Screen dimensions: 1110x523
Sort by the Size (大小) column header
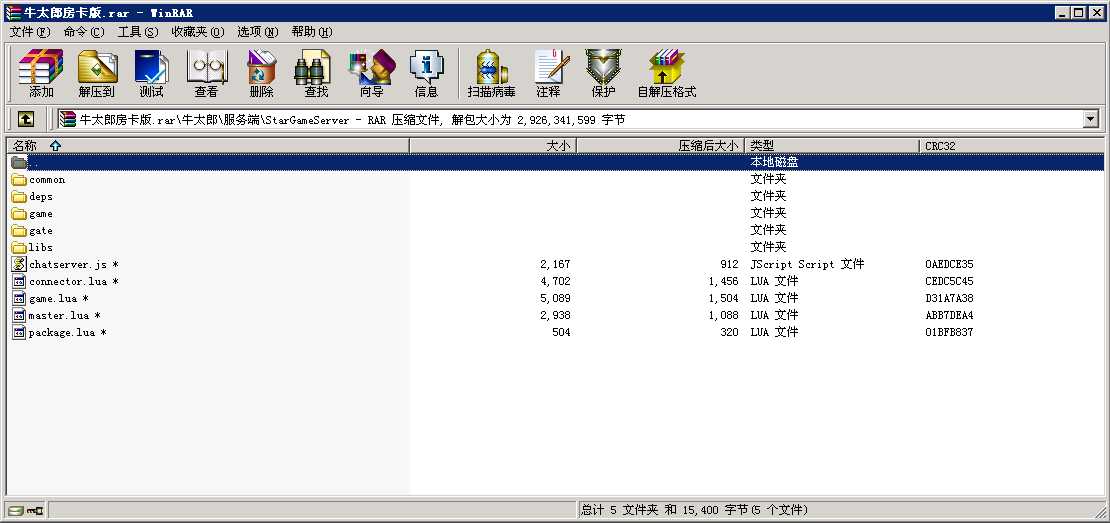tap(493, 146)
